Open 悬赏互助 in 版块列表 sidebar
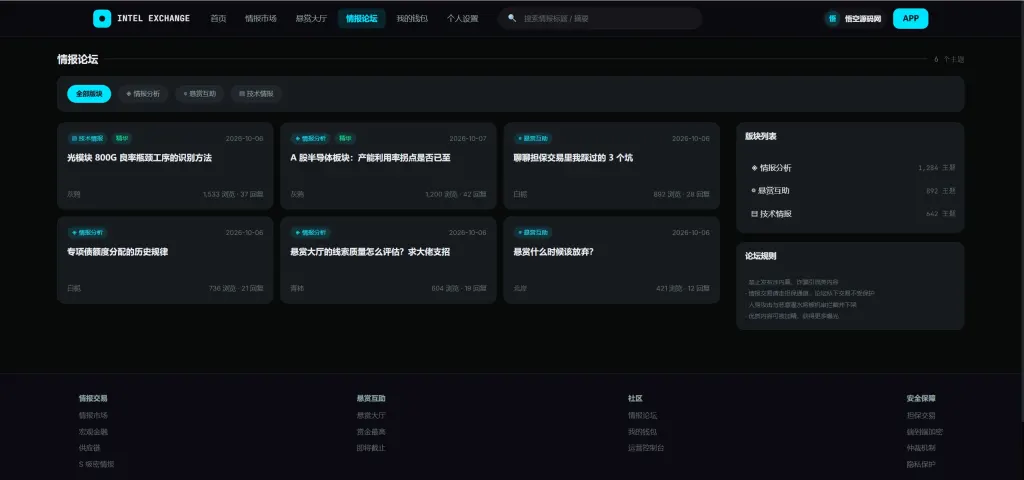Screen dimensions: 1024x480 [850, 191]
